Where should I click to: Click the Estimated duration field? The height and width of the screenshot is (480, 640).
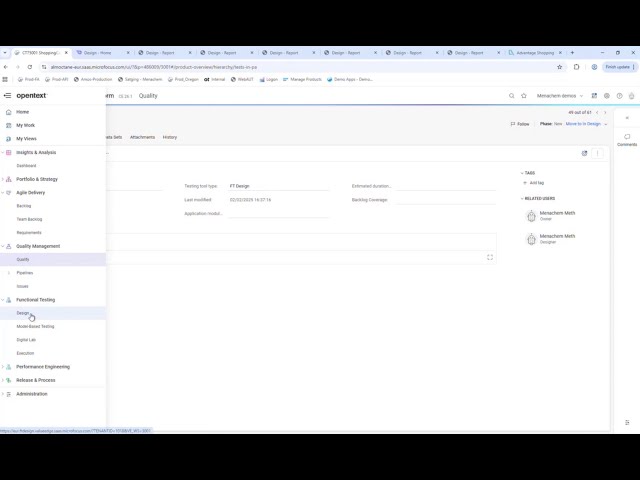[x=446, y=186]
